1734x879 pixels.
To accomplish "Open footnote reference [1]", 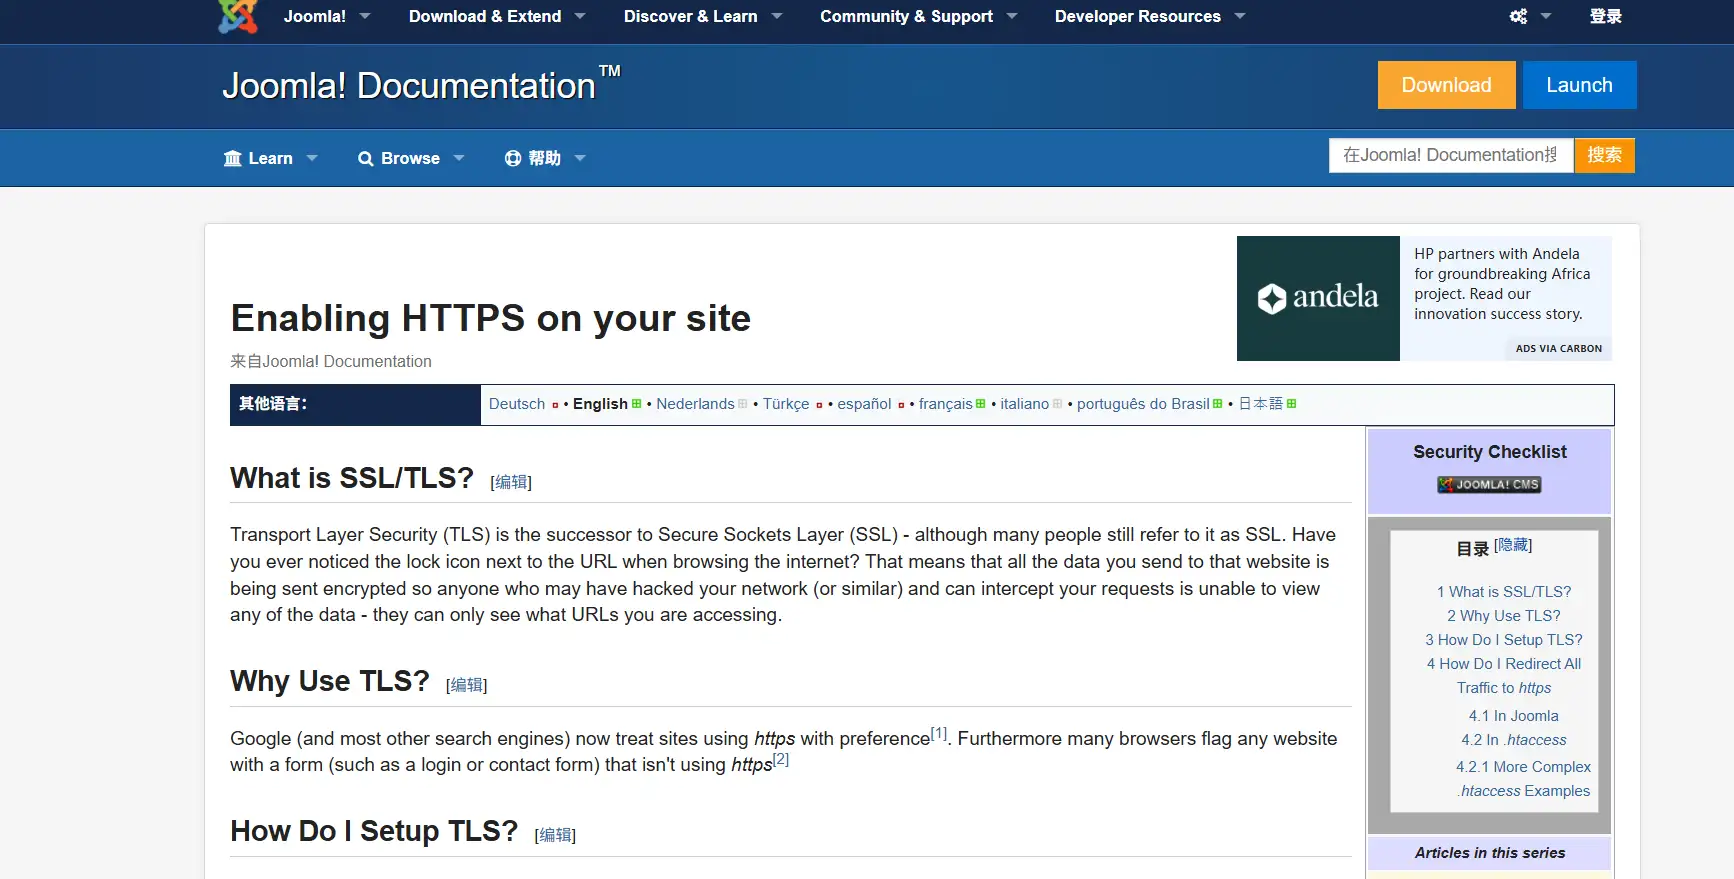I will pos(939,733).
